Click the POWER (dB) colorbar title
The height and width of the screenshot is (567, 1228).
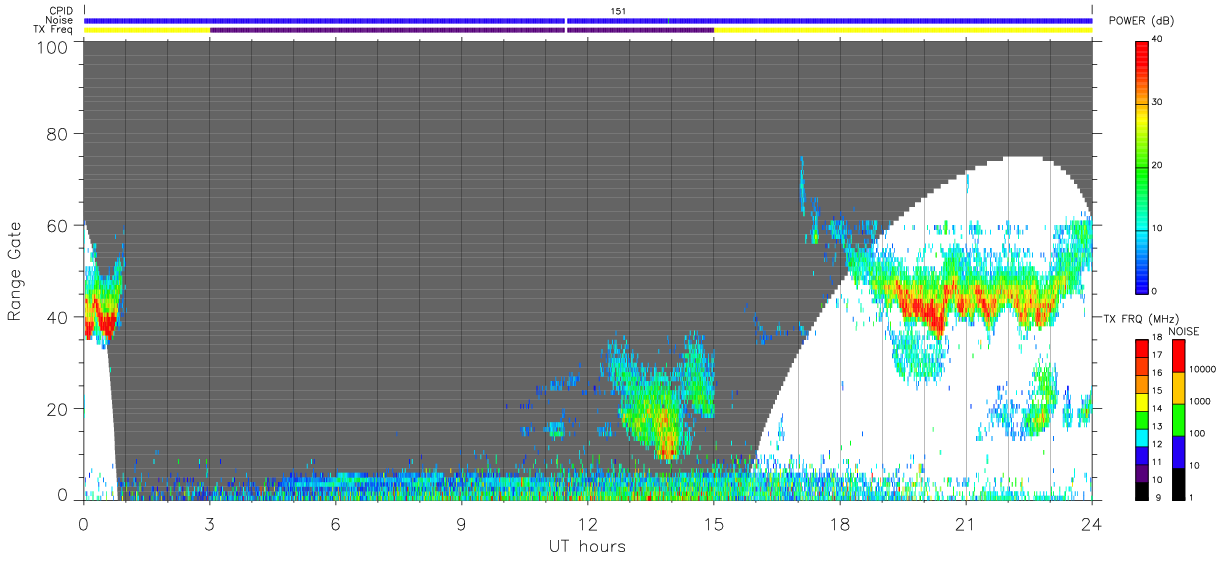pos(1141,21)
